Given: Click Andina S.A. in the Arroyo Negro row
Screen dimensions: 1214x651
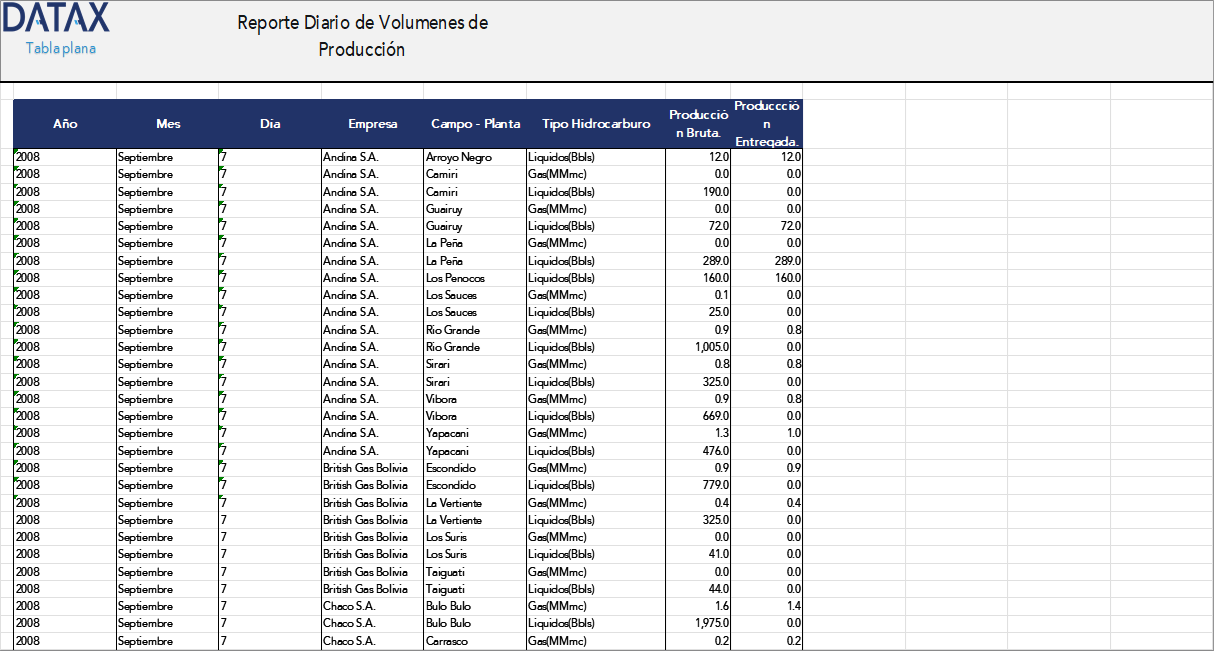Looking at the screenshot, I should click(x=350, y=157).
